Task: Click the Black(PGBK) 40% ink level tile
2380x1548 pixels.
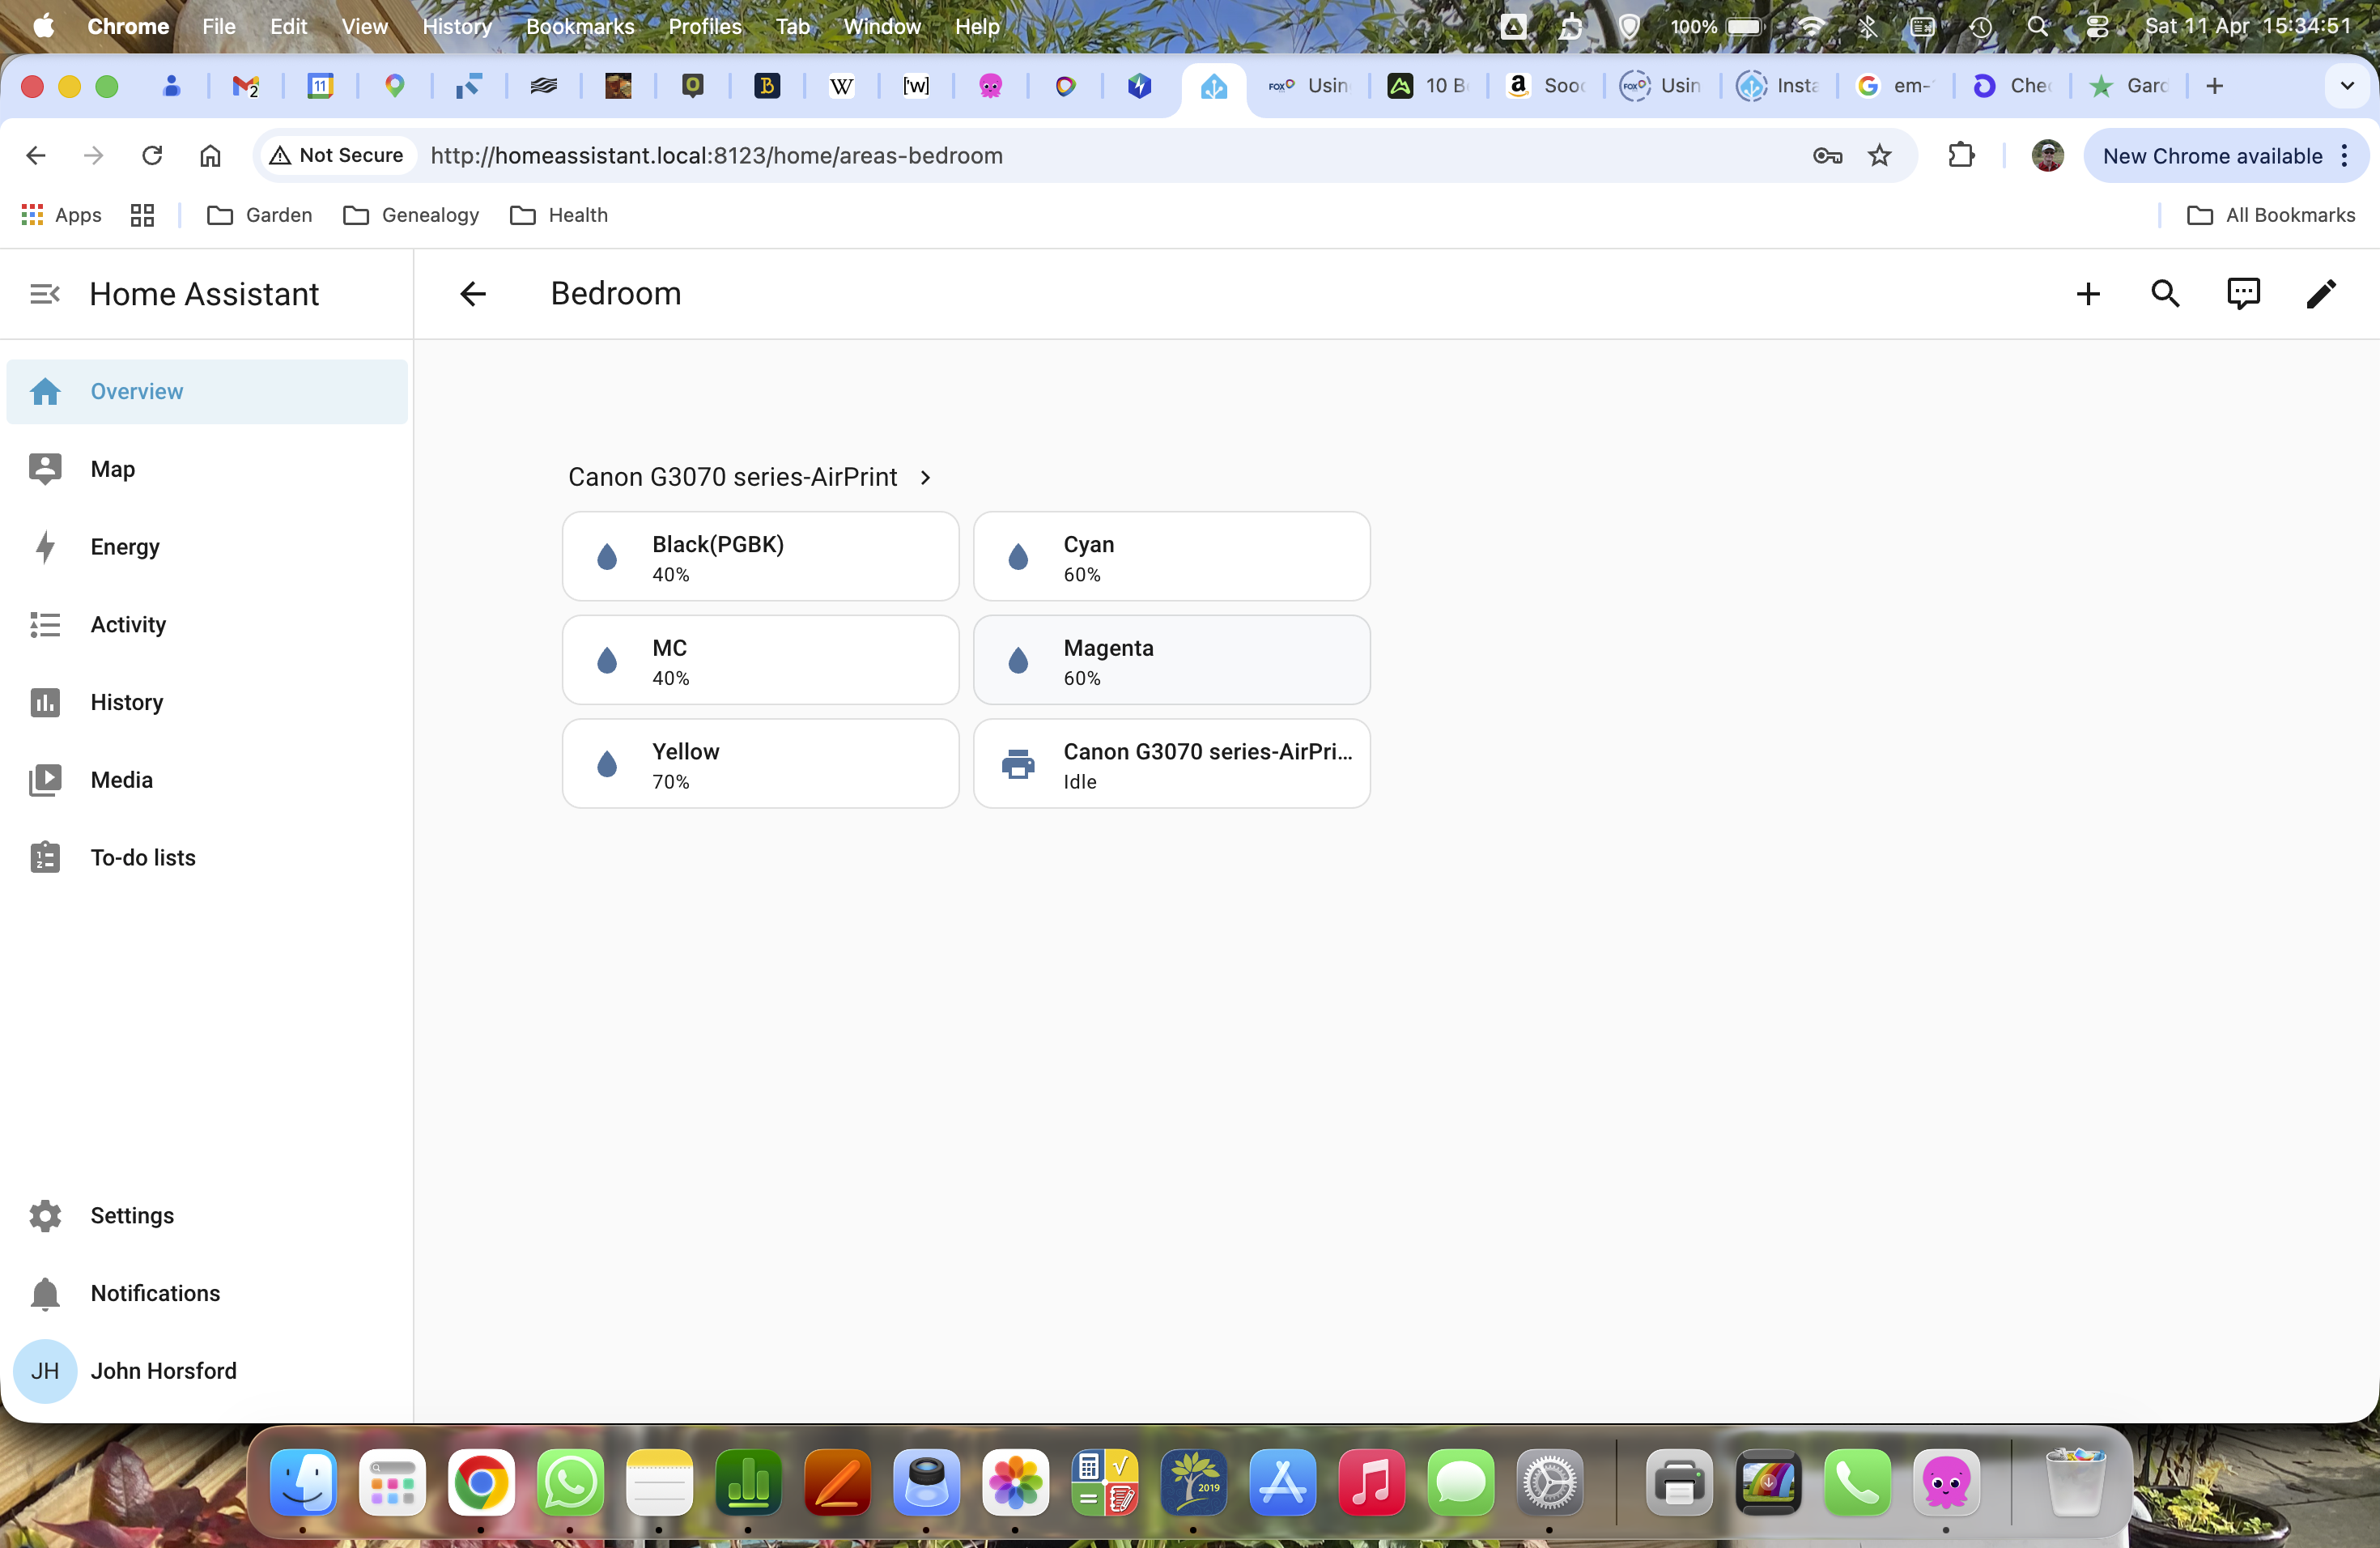Action: tap(760, 557)
